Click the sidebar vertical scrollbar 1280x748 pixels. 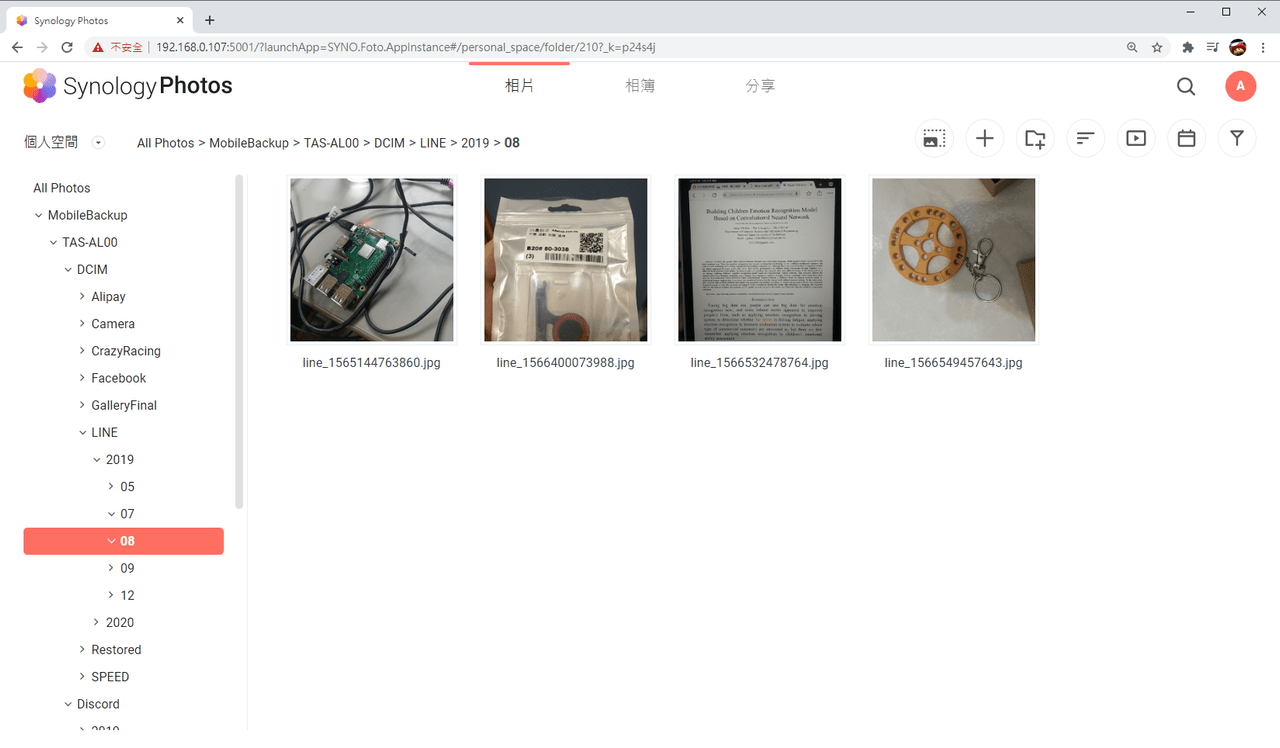coord(239,340)
